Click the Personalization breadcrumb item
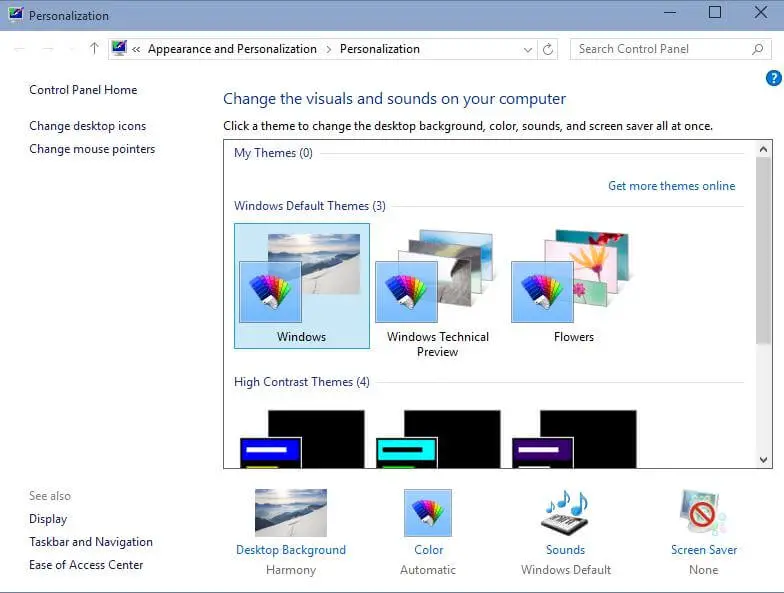This screenshot has height=593, width=784. point(380,49)
